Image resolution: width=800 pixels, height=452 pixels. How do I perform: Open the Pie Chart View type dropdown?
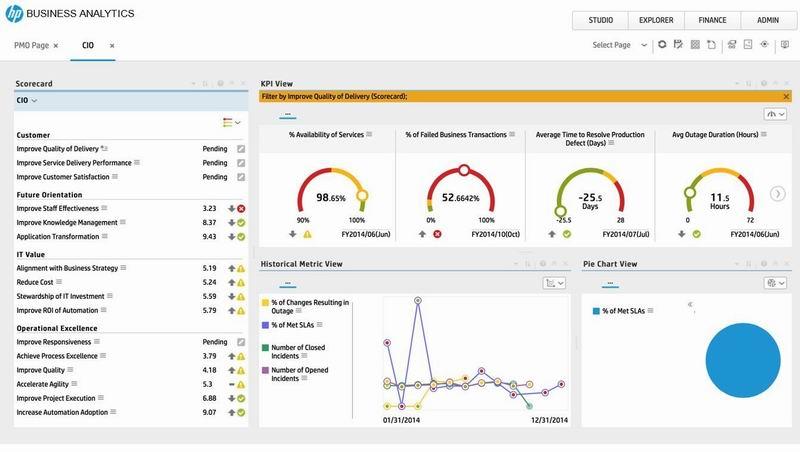pos(775,283)
